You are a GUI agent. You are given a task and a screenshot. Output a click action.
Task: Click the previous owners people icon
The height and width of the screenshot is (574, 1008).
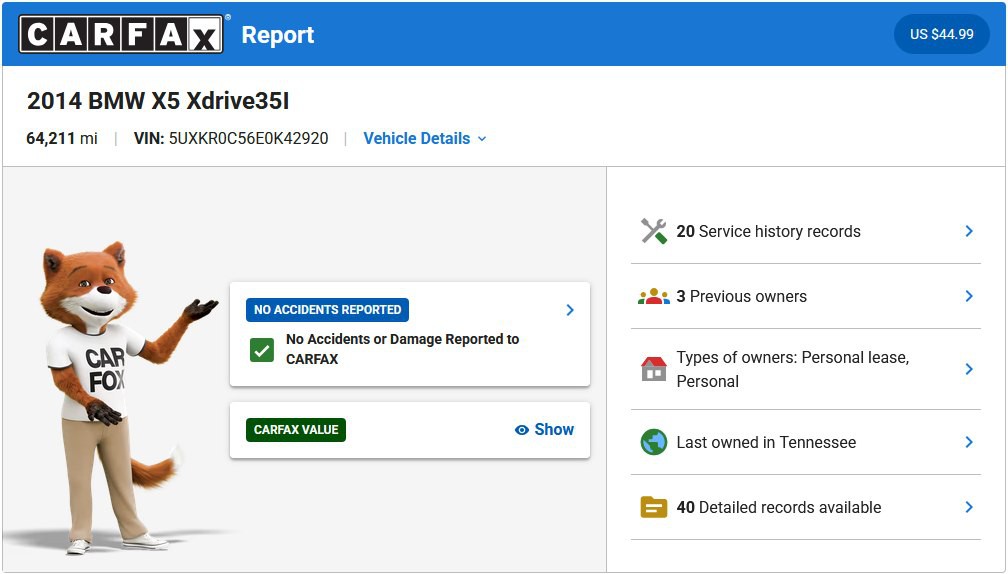[x=654, y=296]
